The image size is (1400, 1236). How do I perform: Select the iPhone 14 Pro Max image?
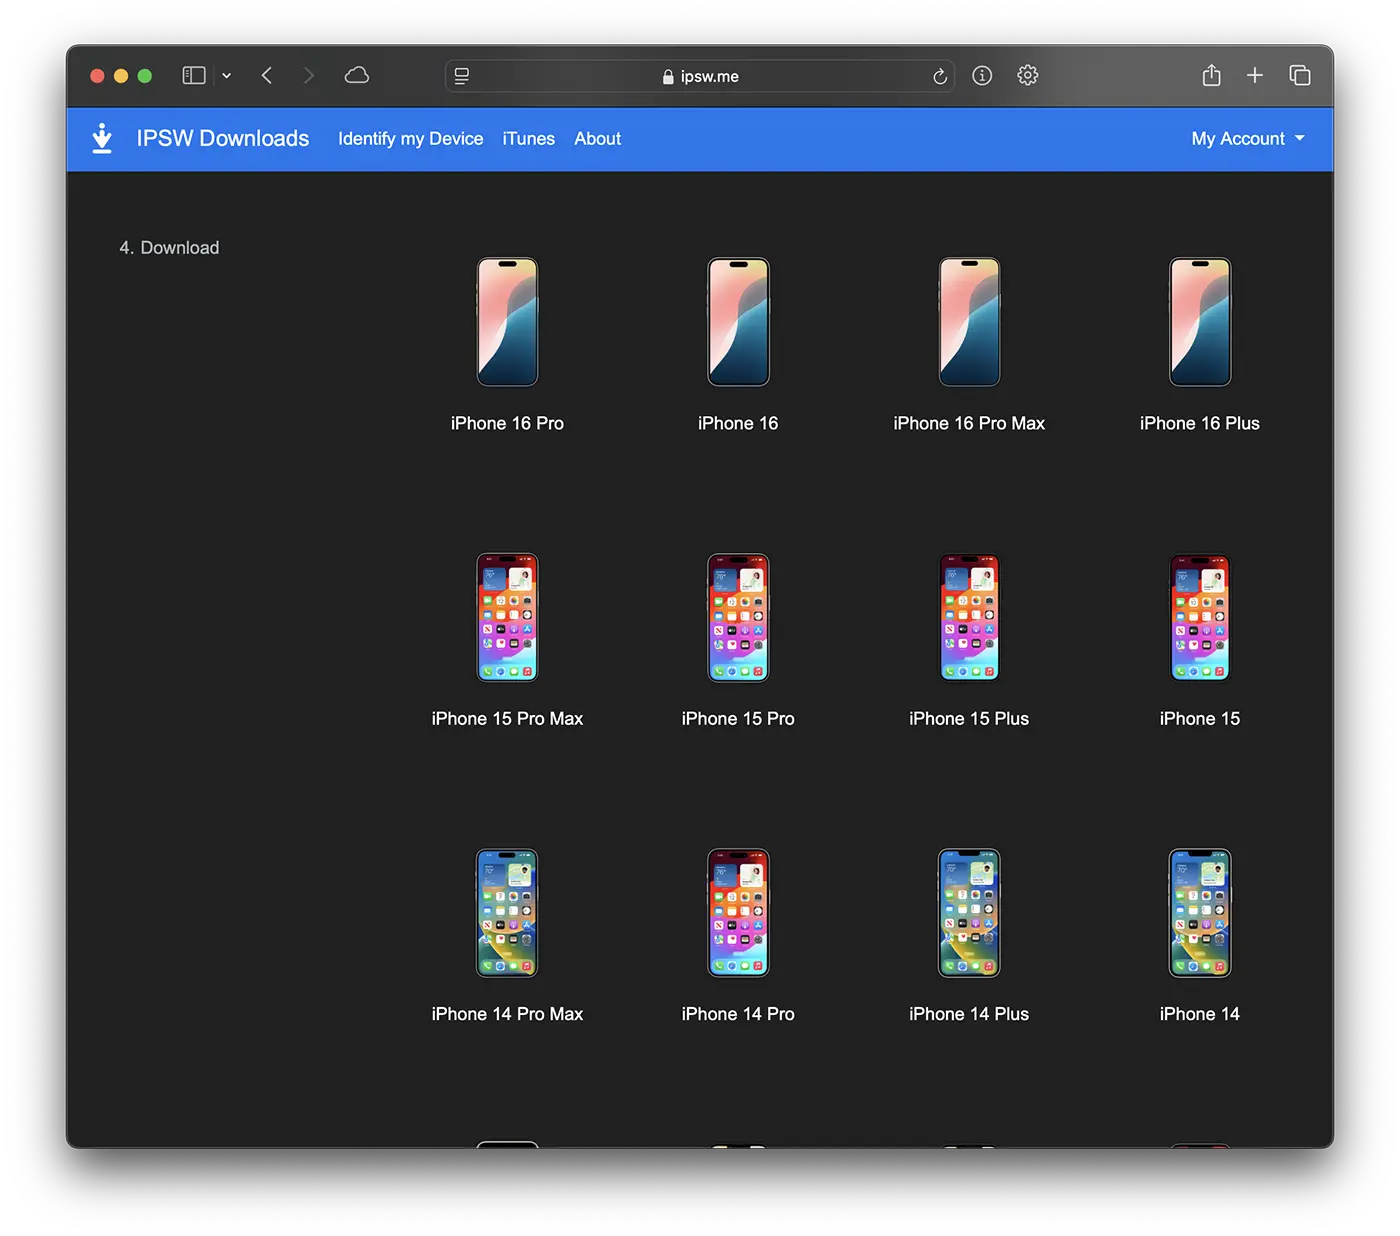click(507, 912)
